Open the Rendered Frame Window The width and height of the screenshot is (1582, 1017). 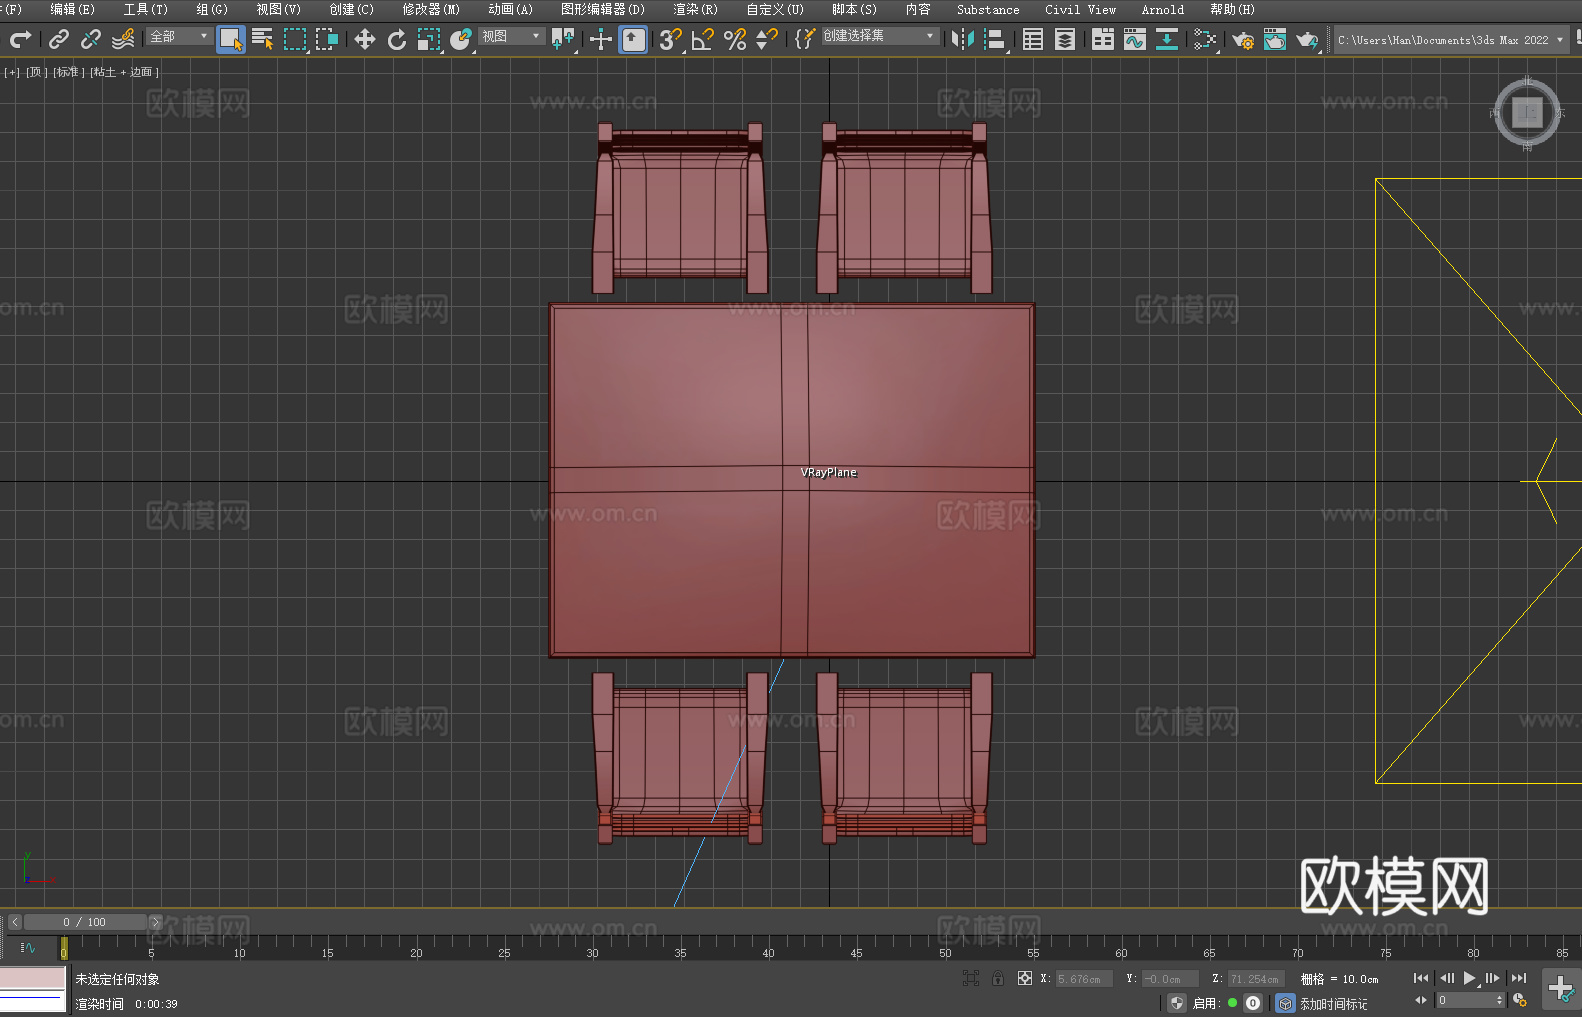coord(1275,39)
